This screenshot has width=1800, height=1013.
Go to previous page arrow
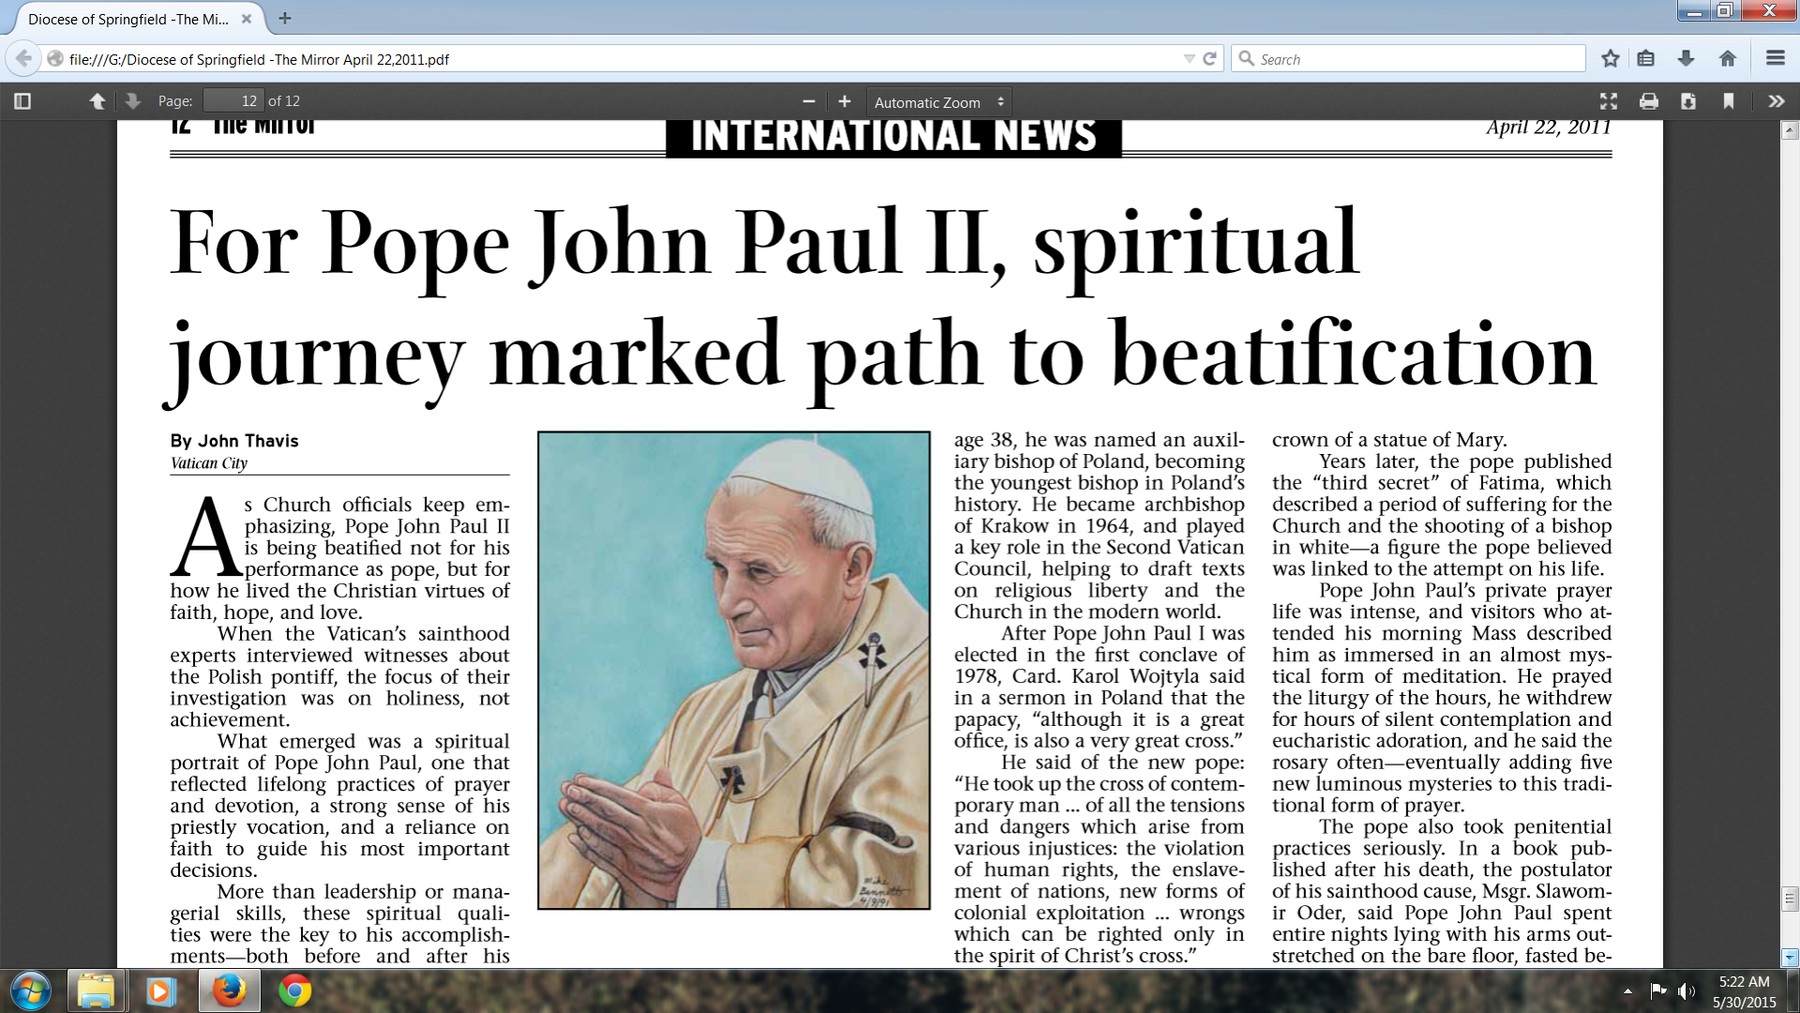97,101
